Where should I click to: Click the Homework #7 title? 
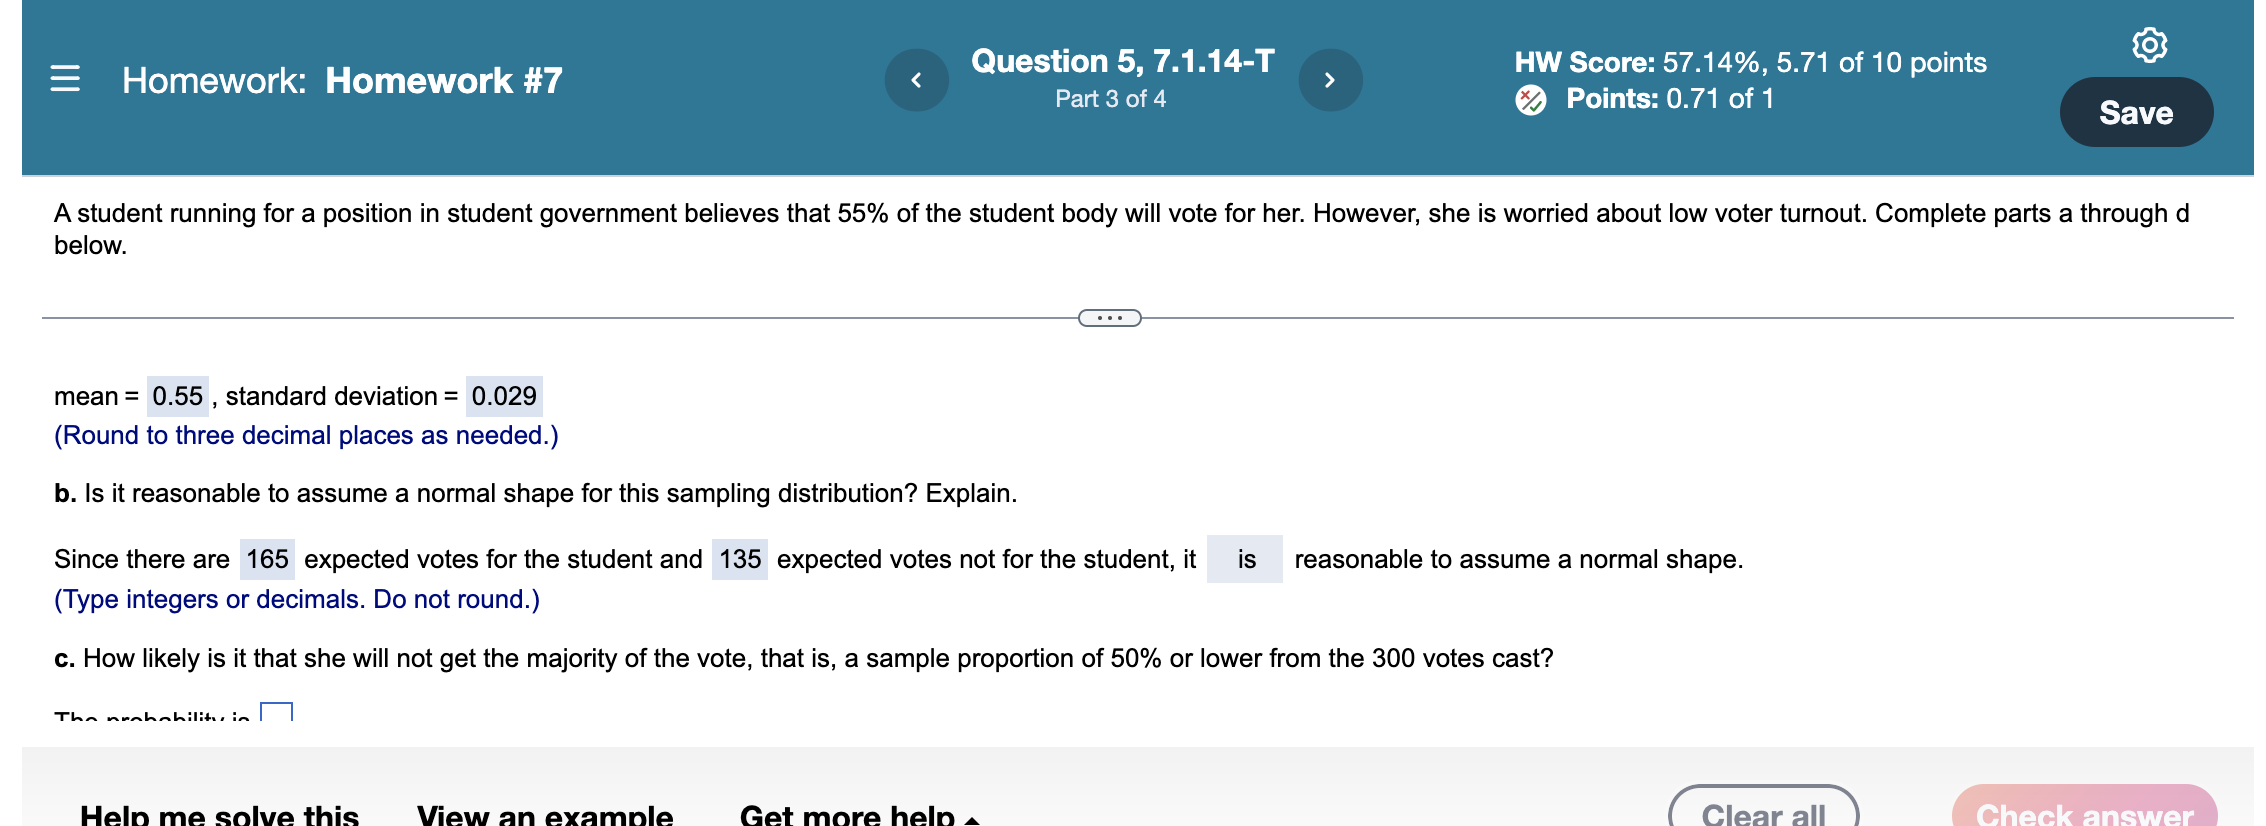(x=444, y=80)
